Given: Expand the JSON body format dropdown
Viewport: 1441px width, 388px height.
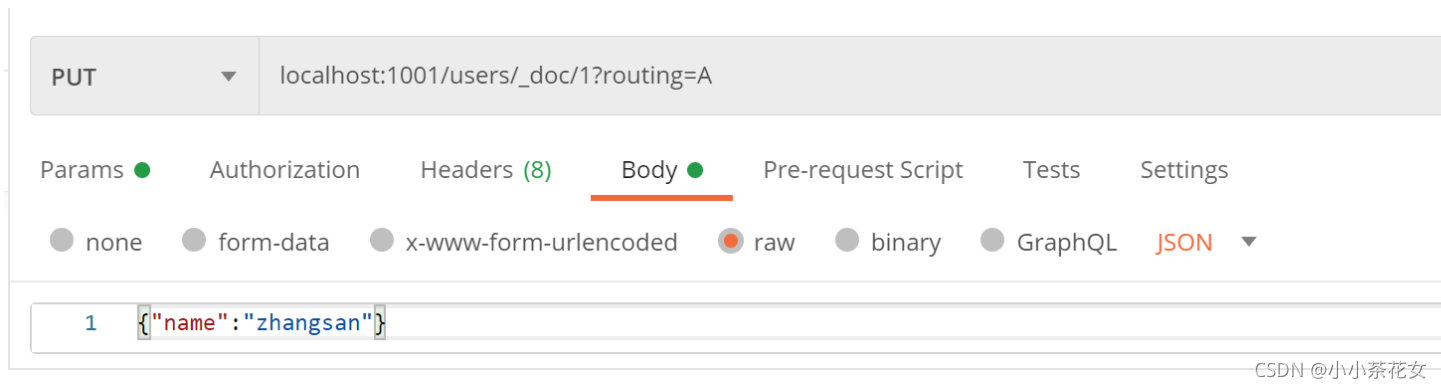Looking at the screenshot, I should click(x=1207, y=242).
